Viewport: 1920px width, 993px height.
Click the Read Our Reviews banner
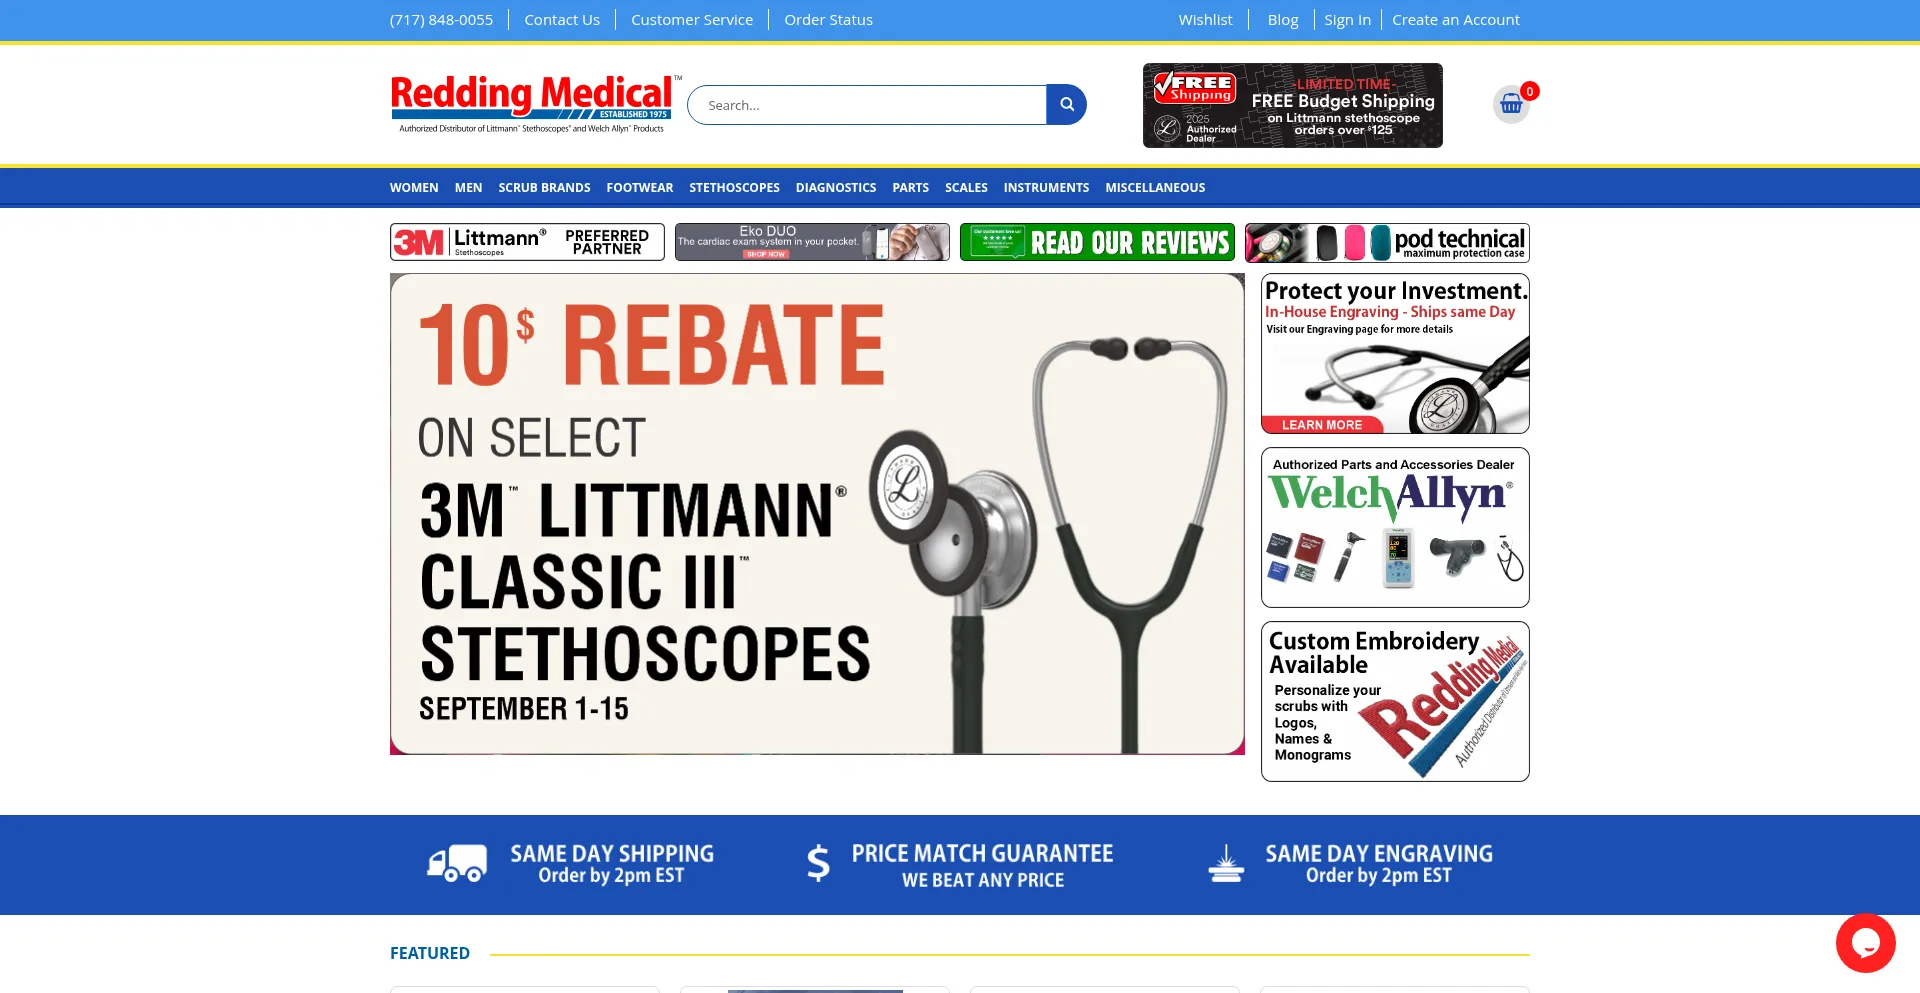1097,242
